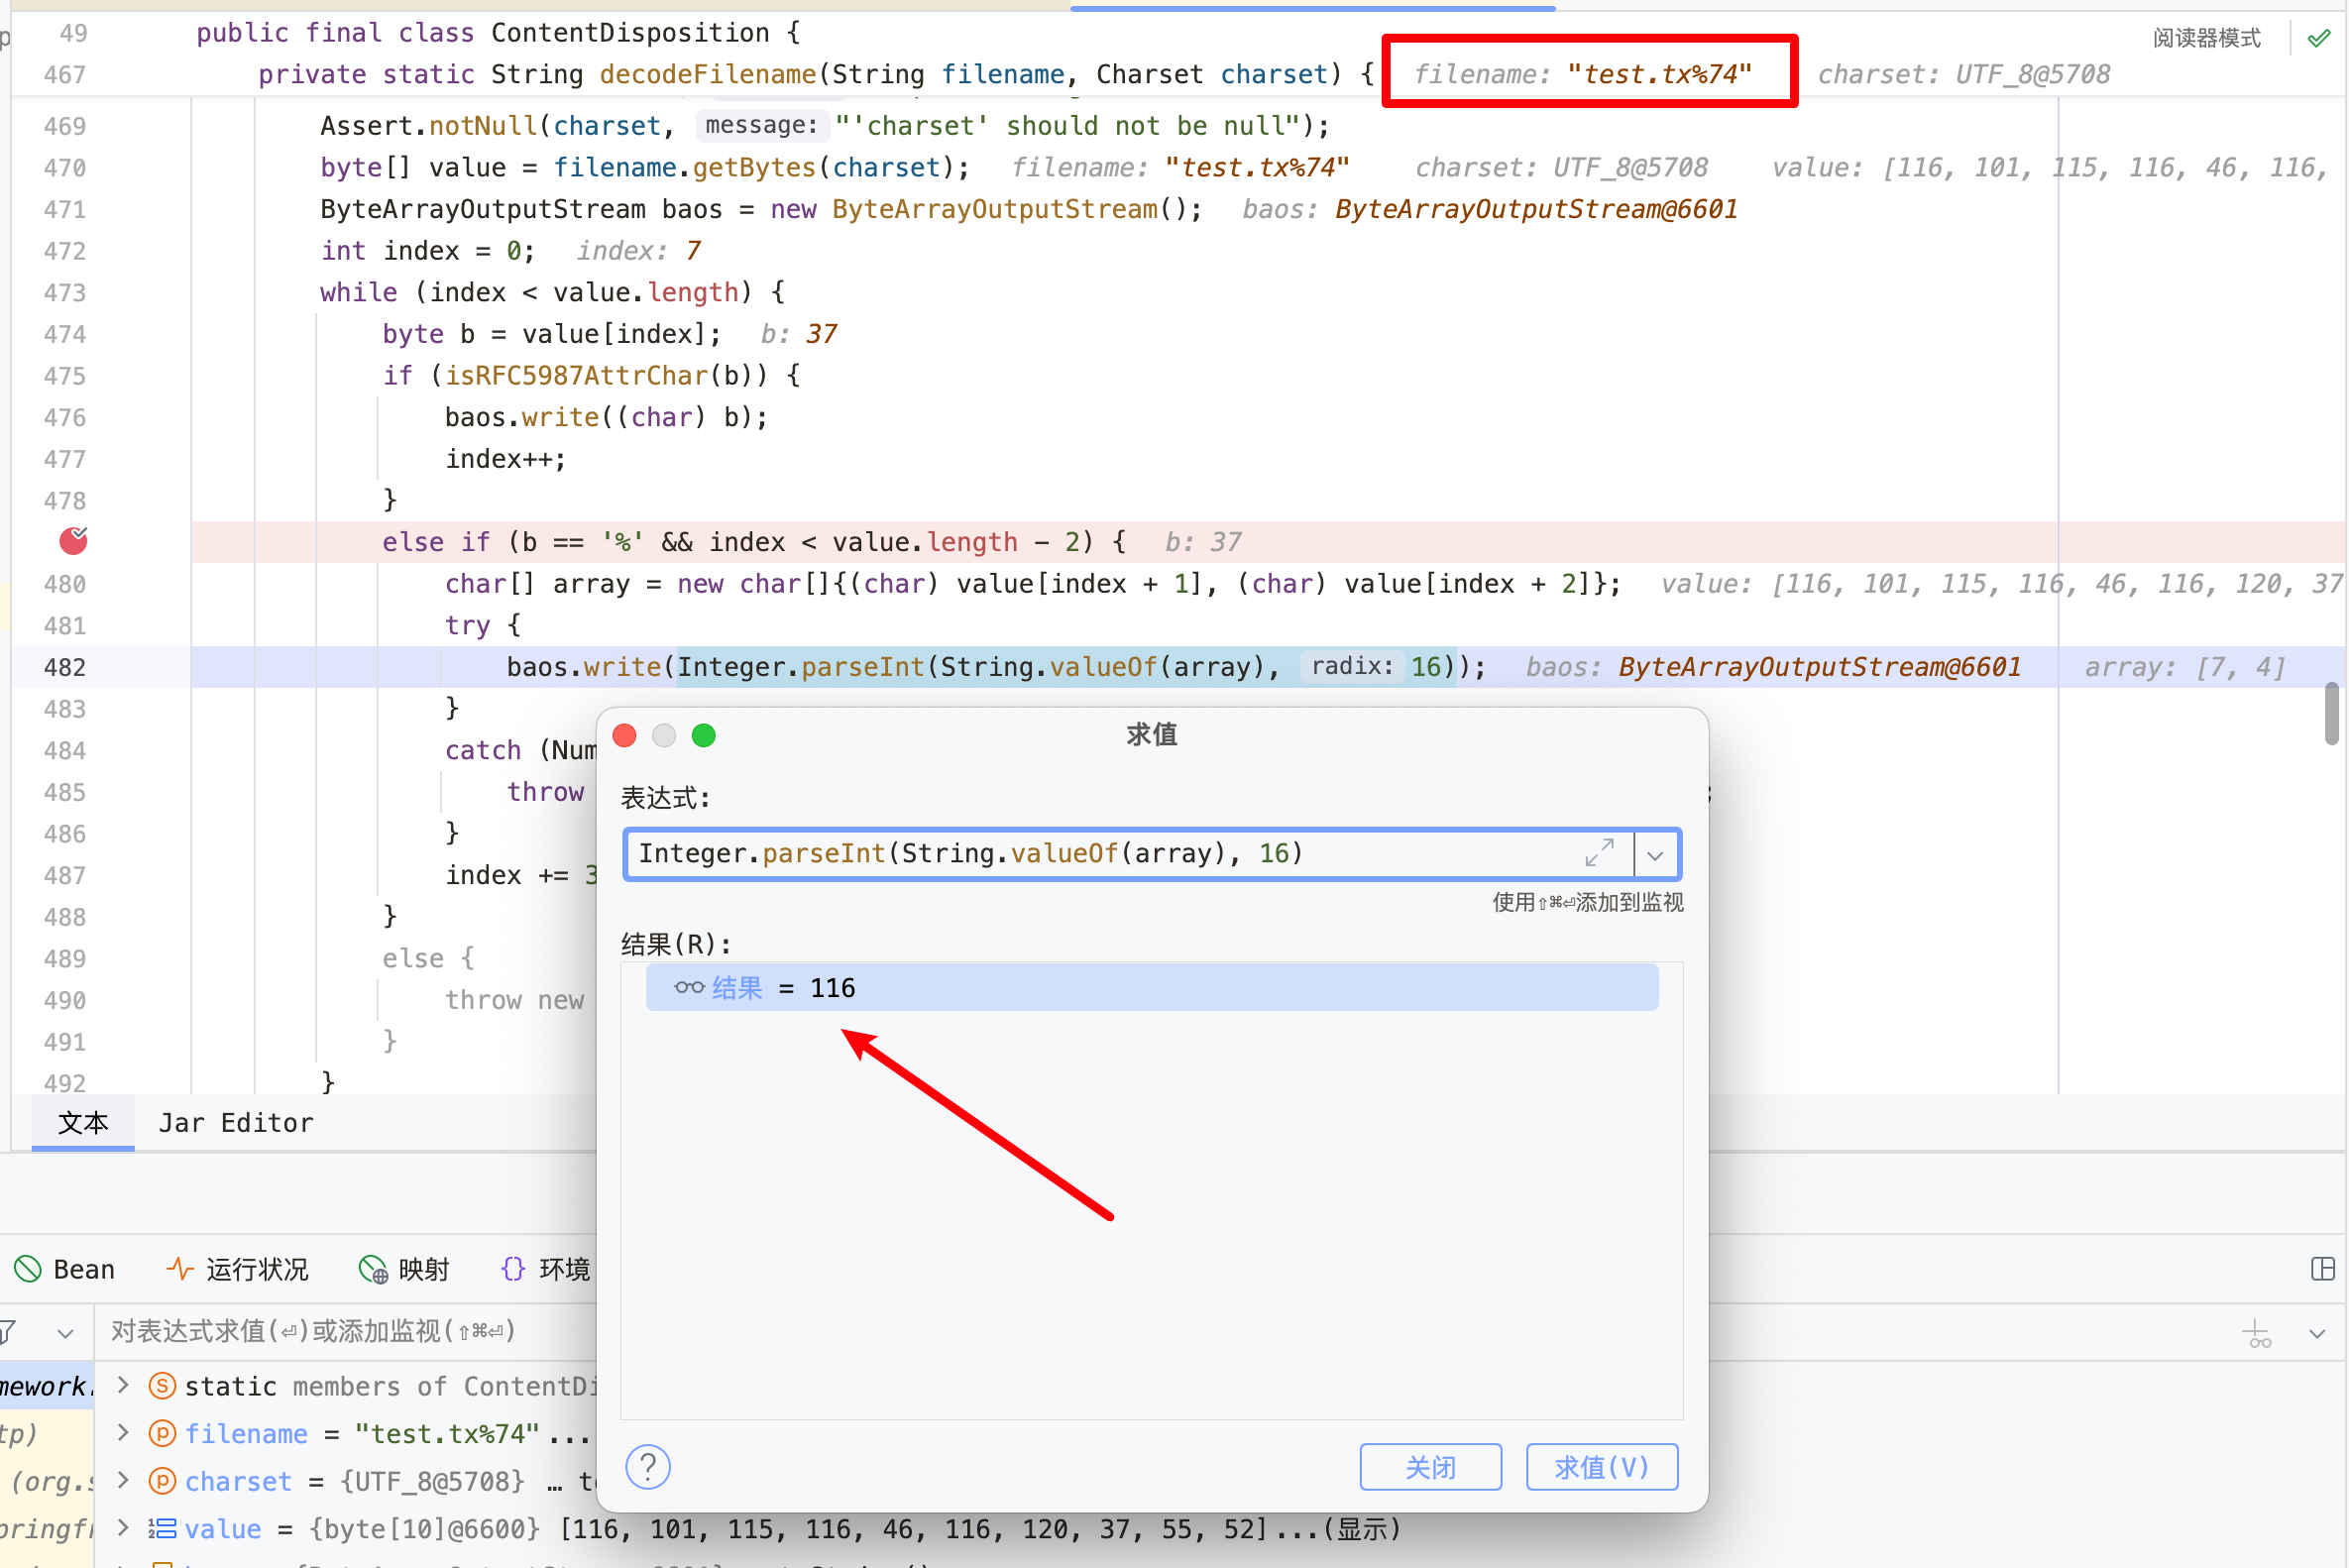
Task: Click the expand expression field icon
Action: [1600, 853]
